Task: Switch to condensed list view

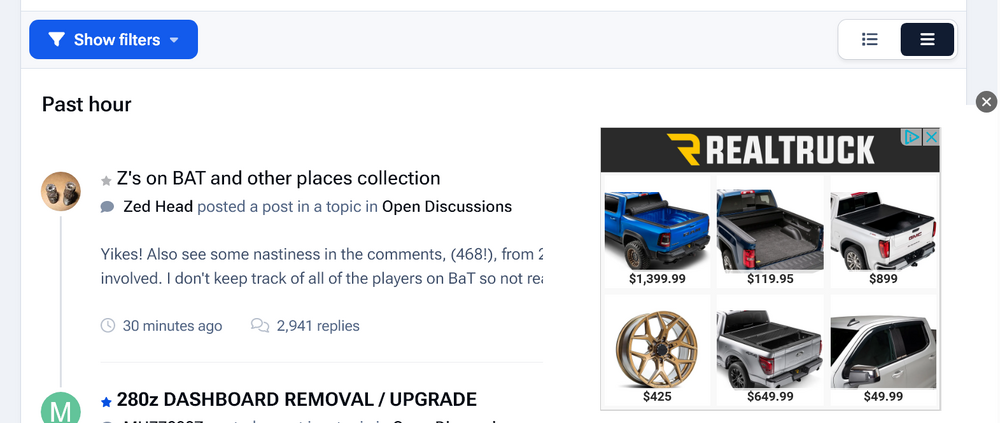Action: click(869, 40)
